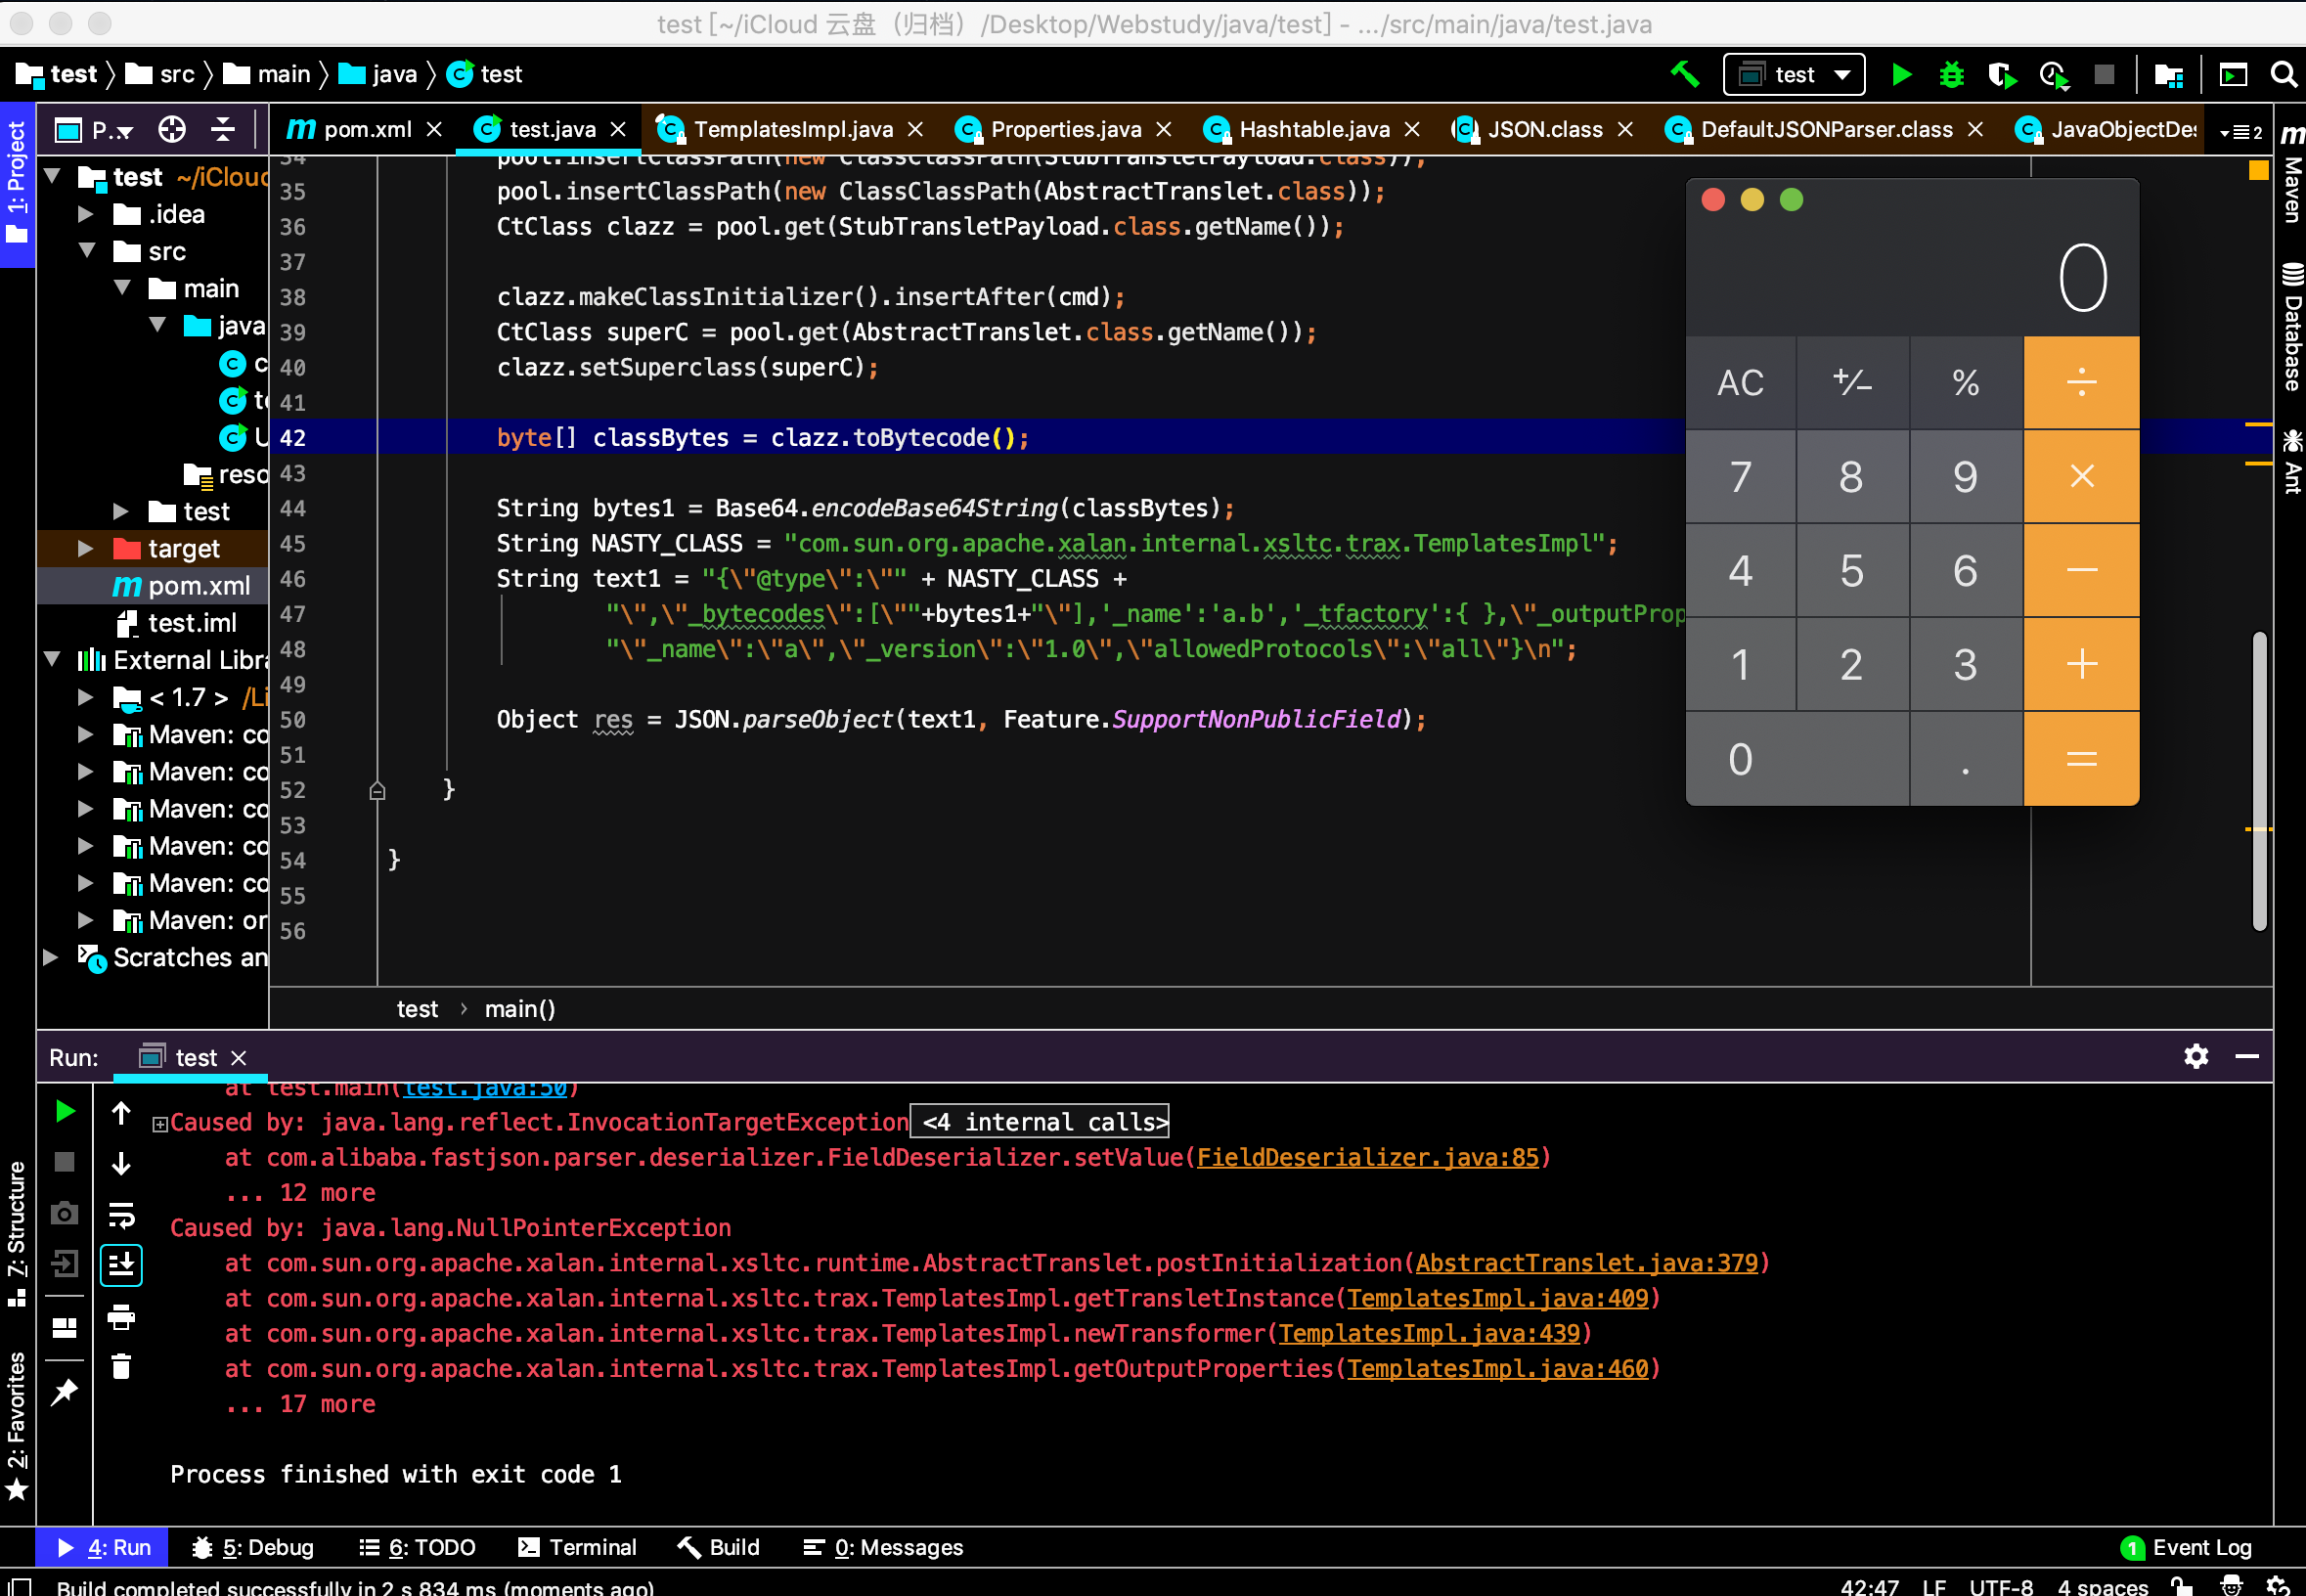Select pom.xml in the project tree
The width and height of the screenshot is (2306, 1596).
[x=199, y=586]
